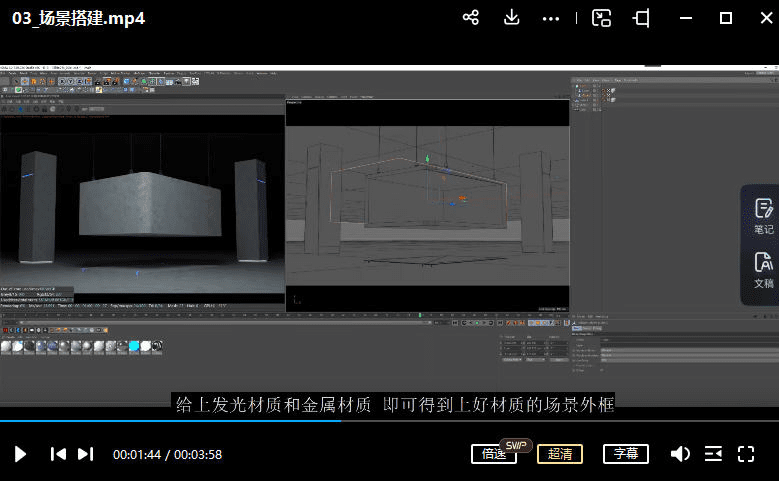Toggle the X axis lock
Screen dimensions: 779x481
[62, 81]
